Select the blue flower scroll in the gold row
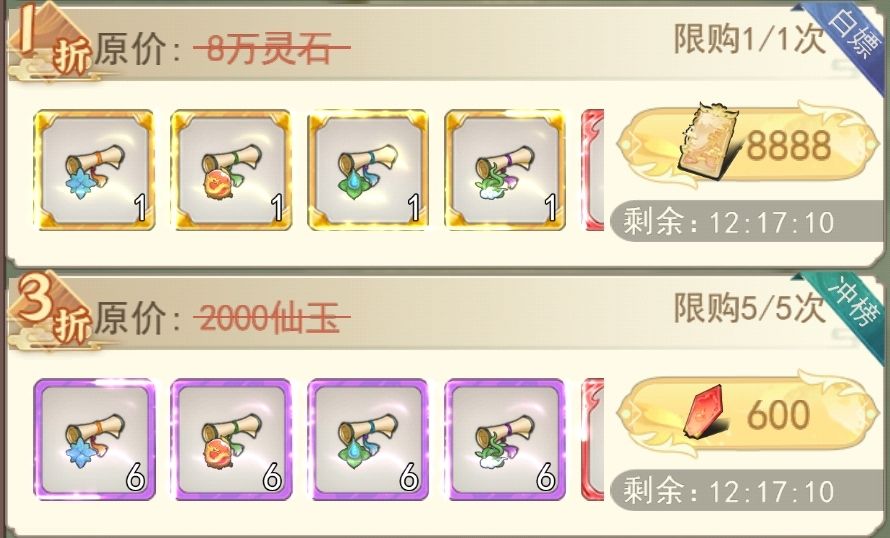Screen dimensions: 890x538 [94, 170]
